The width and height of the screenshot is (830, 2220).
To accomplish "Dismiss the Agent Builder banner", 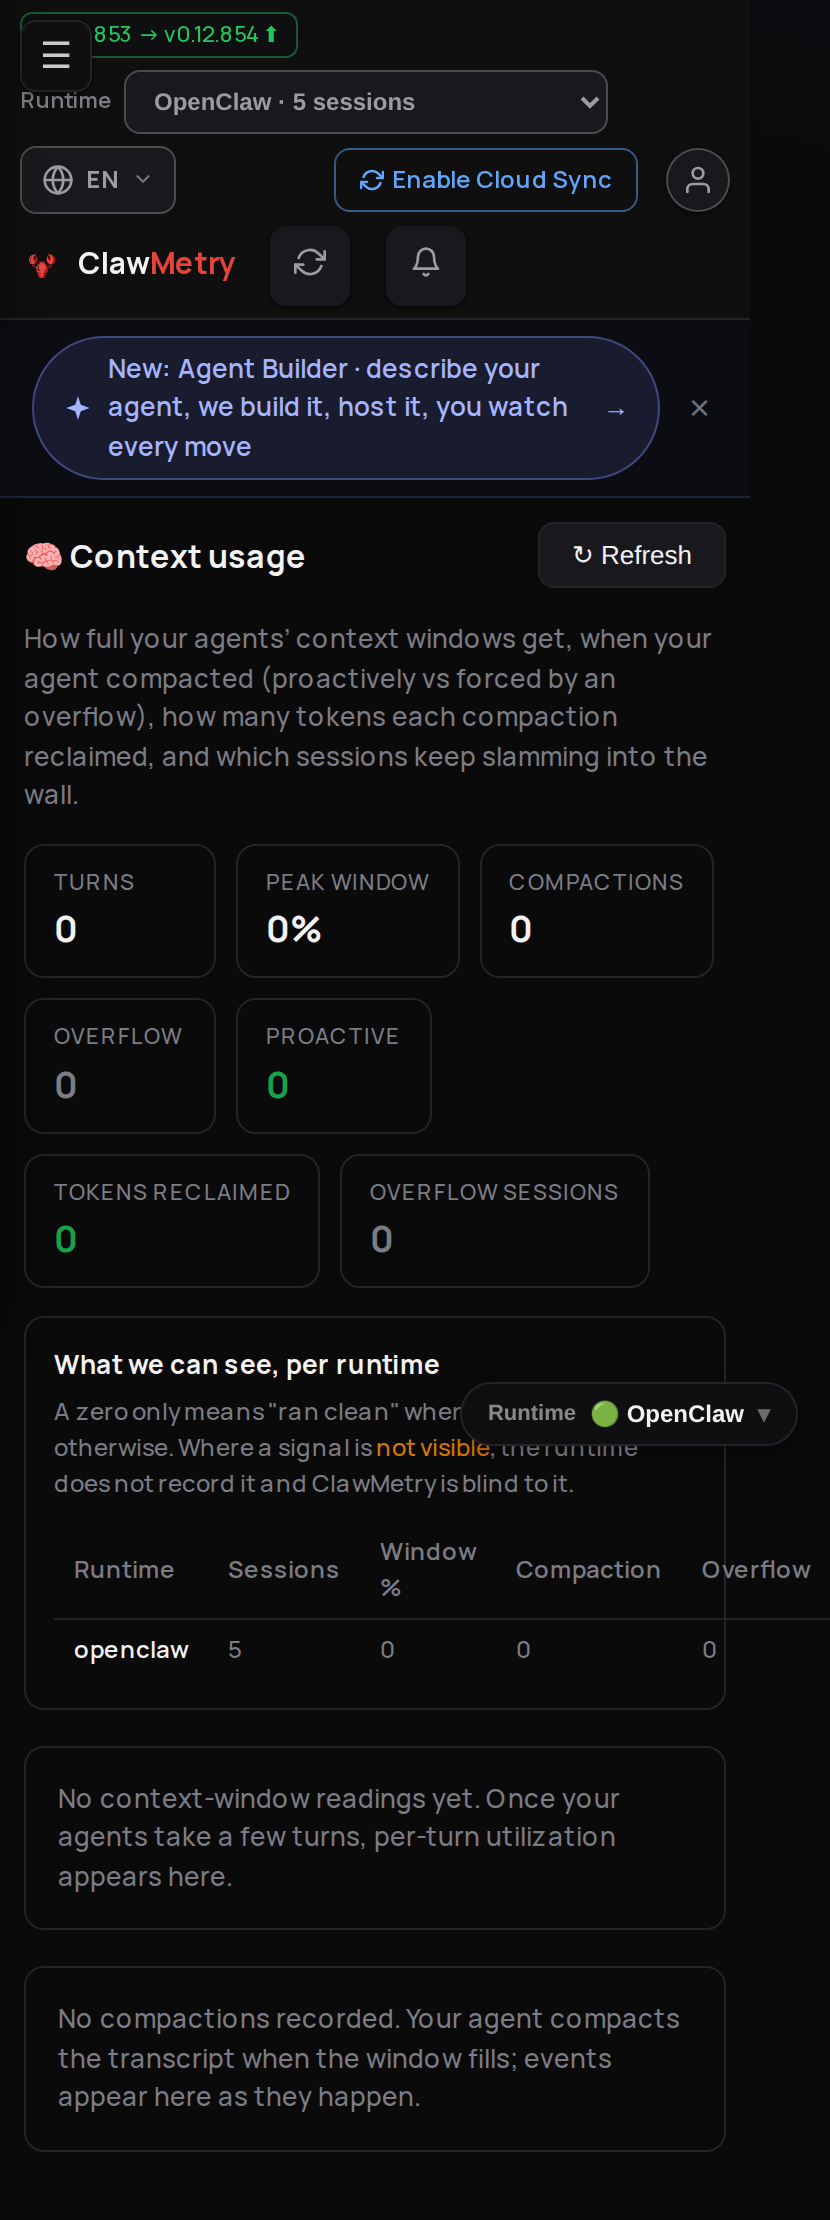I will point(700,408).
